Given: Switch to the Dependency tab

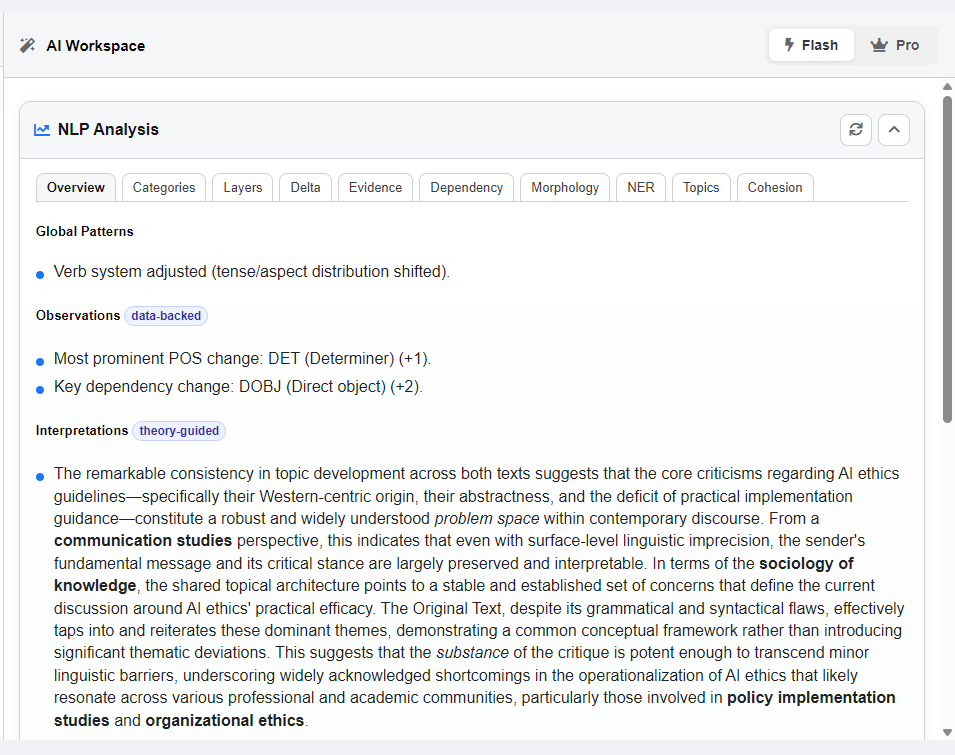Looking at the screenshot, I should coord(466,188).
